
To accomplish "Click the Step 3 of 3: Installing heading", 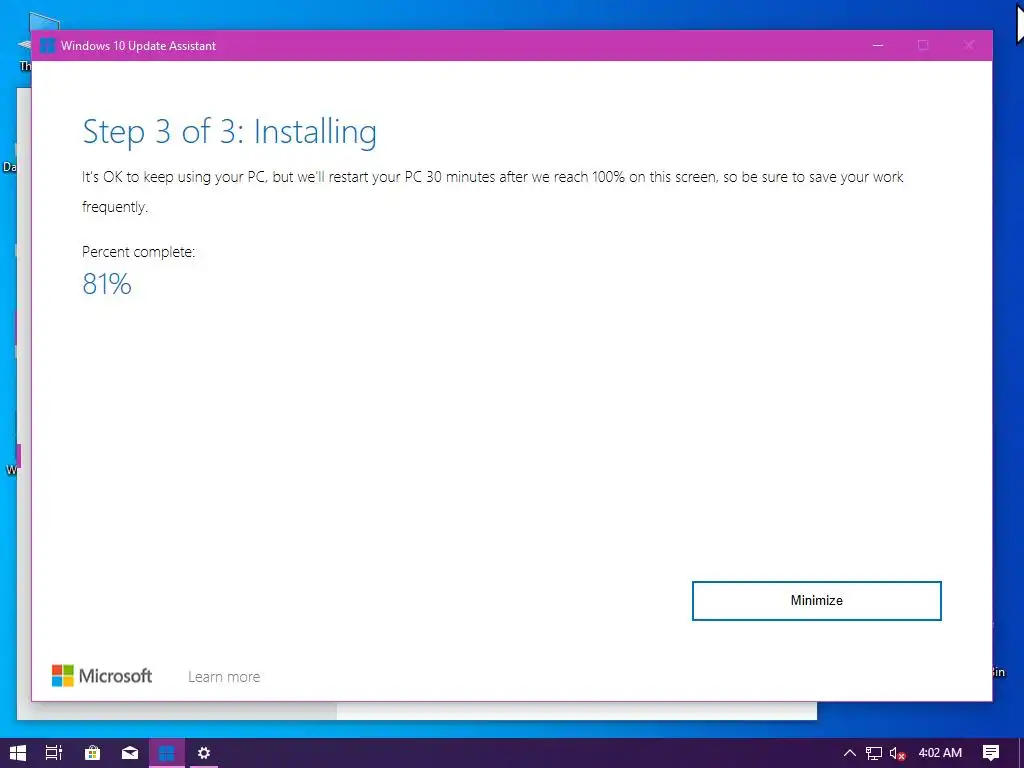I will click(229, 132).
